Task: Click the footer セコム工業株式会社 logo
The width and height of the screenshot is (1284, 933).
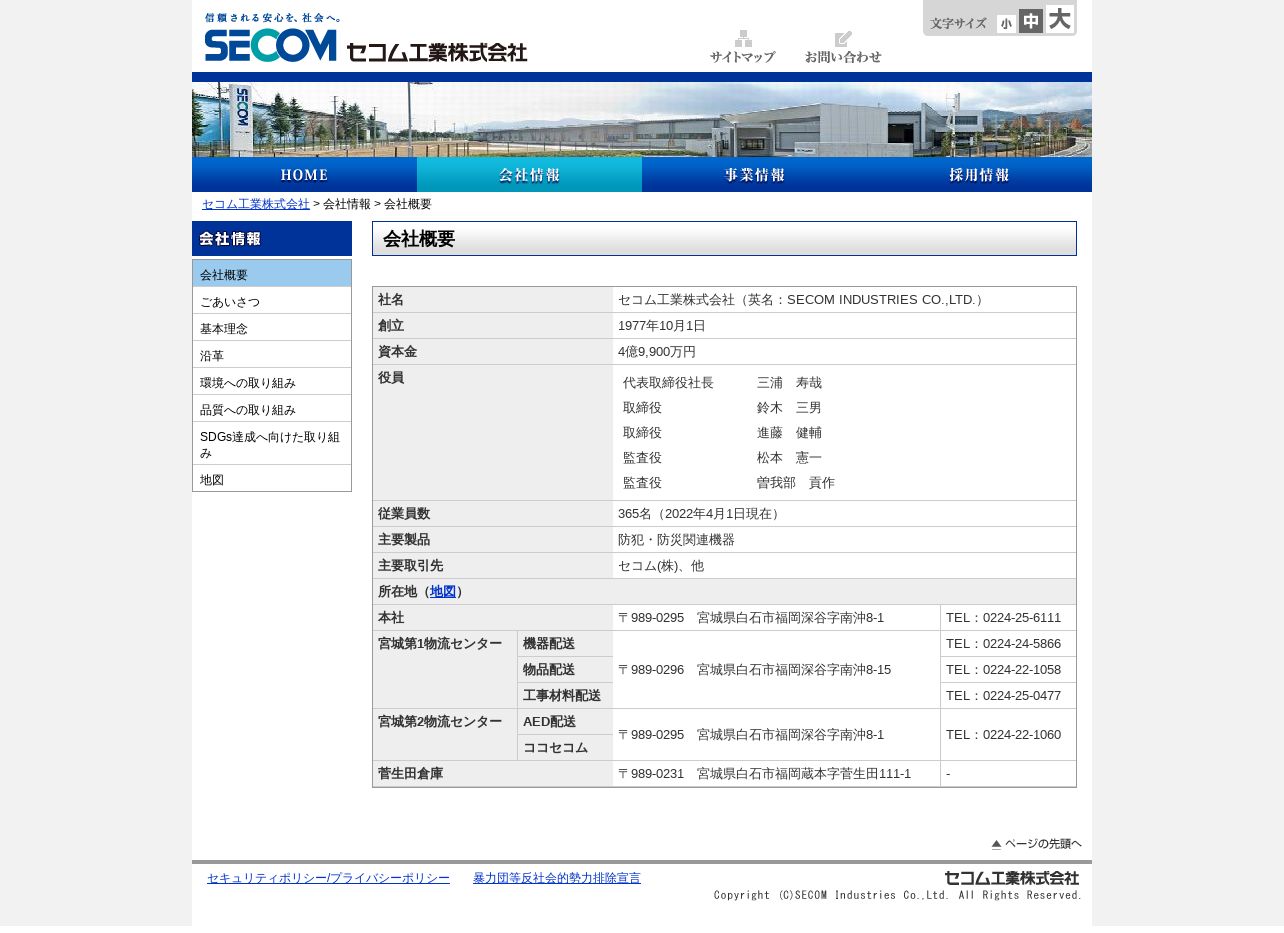Action: tap(1012, 878)
